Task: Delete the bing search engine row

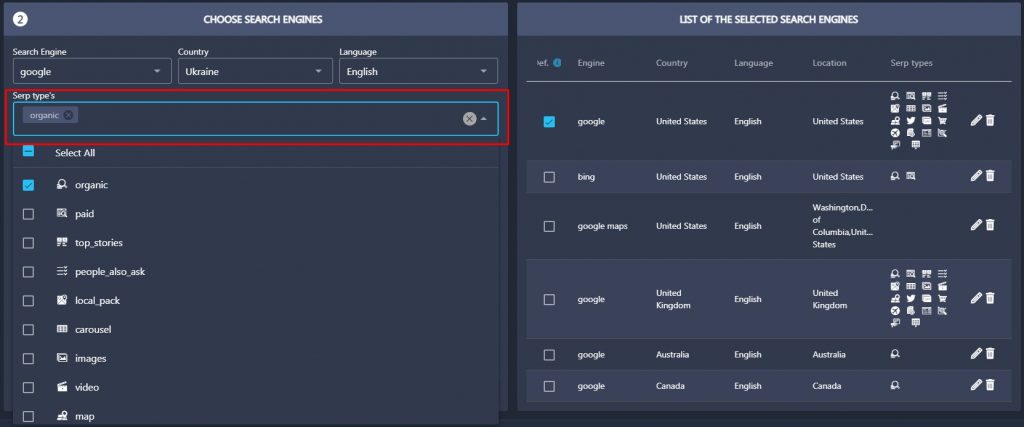Action: pos(990,176)
